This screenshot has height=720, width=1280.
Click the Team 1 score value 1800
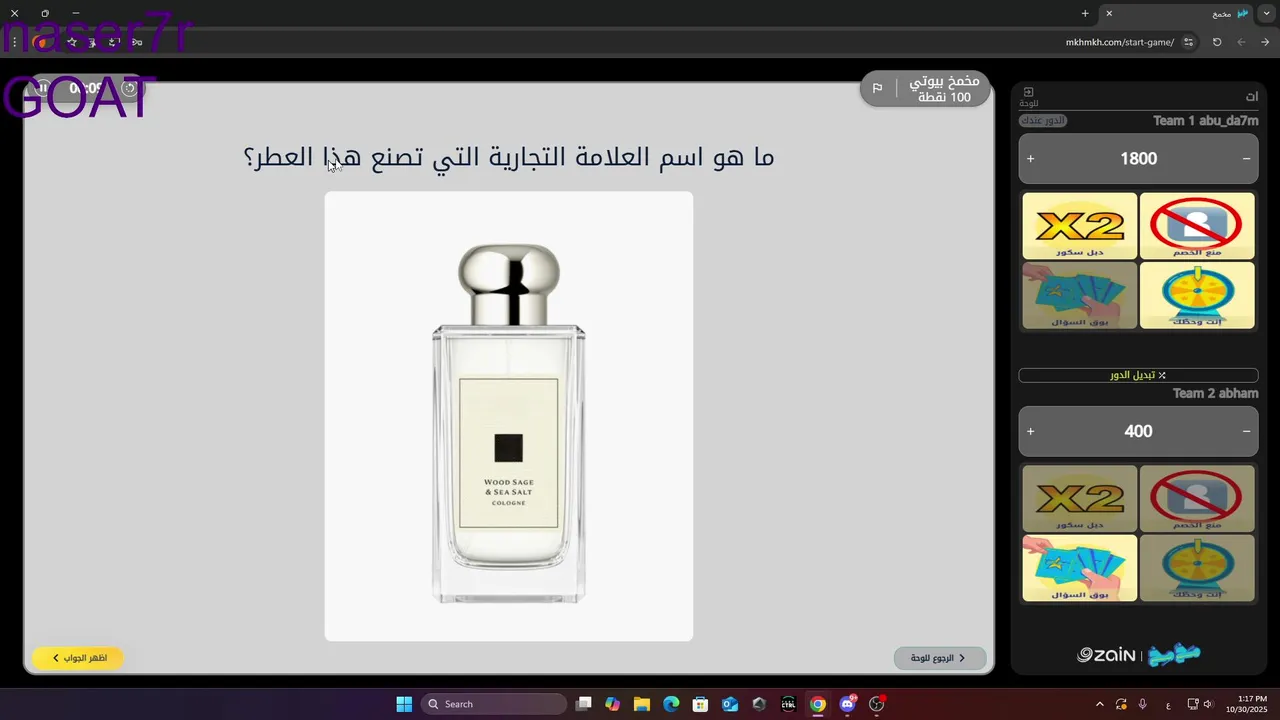click(x=1138, y=159)
